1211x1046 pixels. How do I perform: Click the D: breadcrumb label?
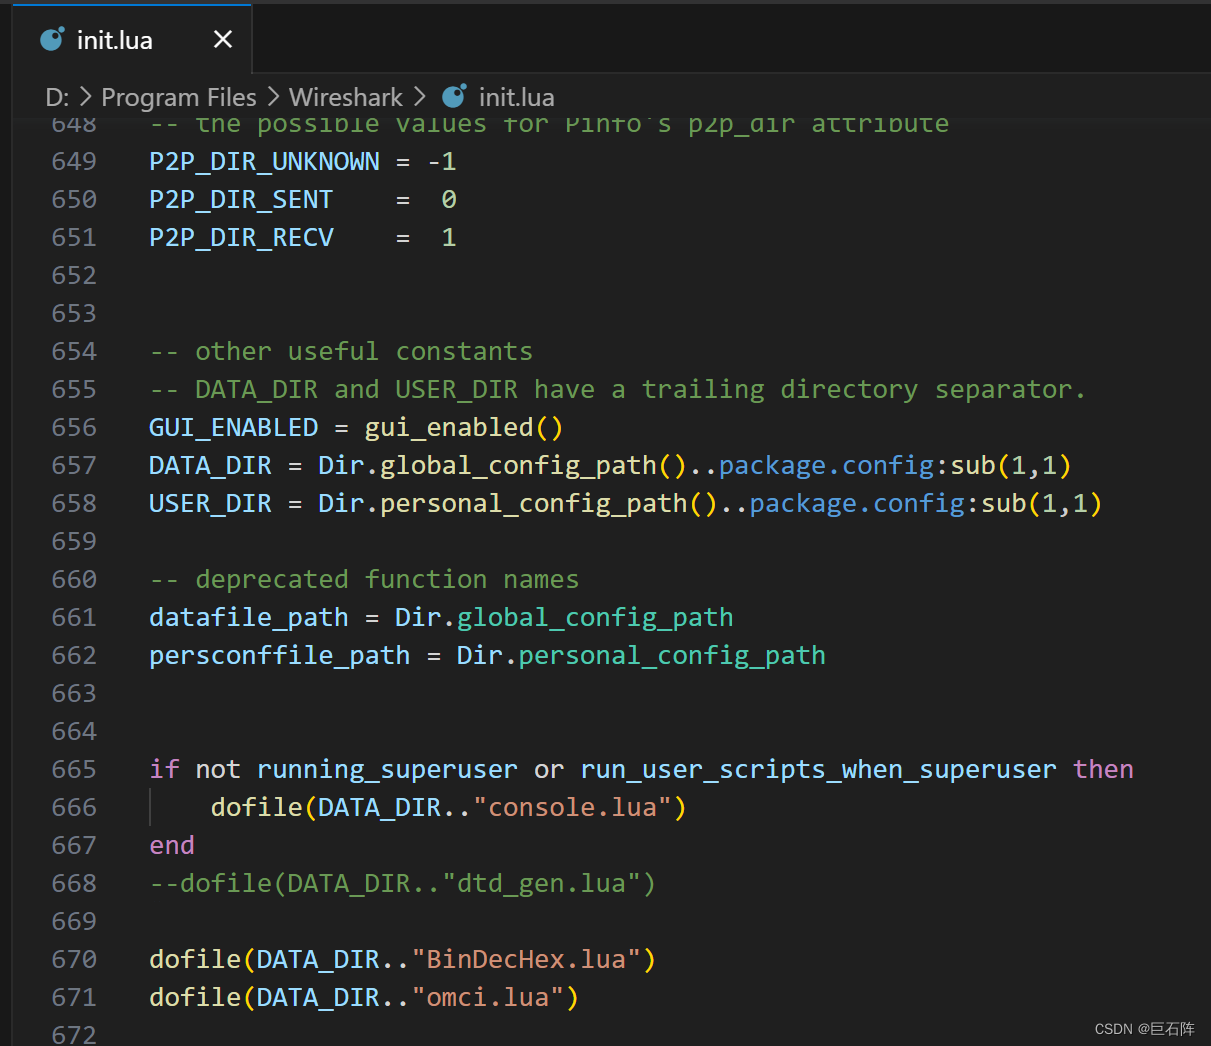tap(57, 96)
